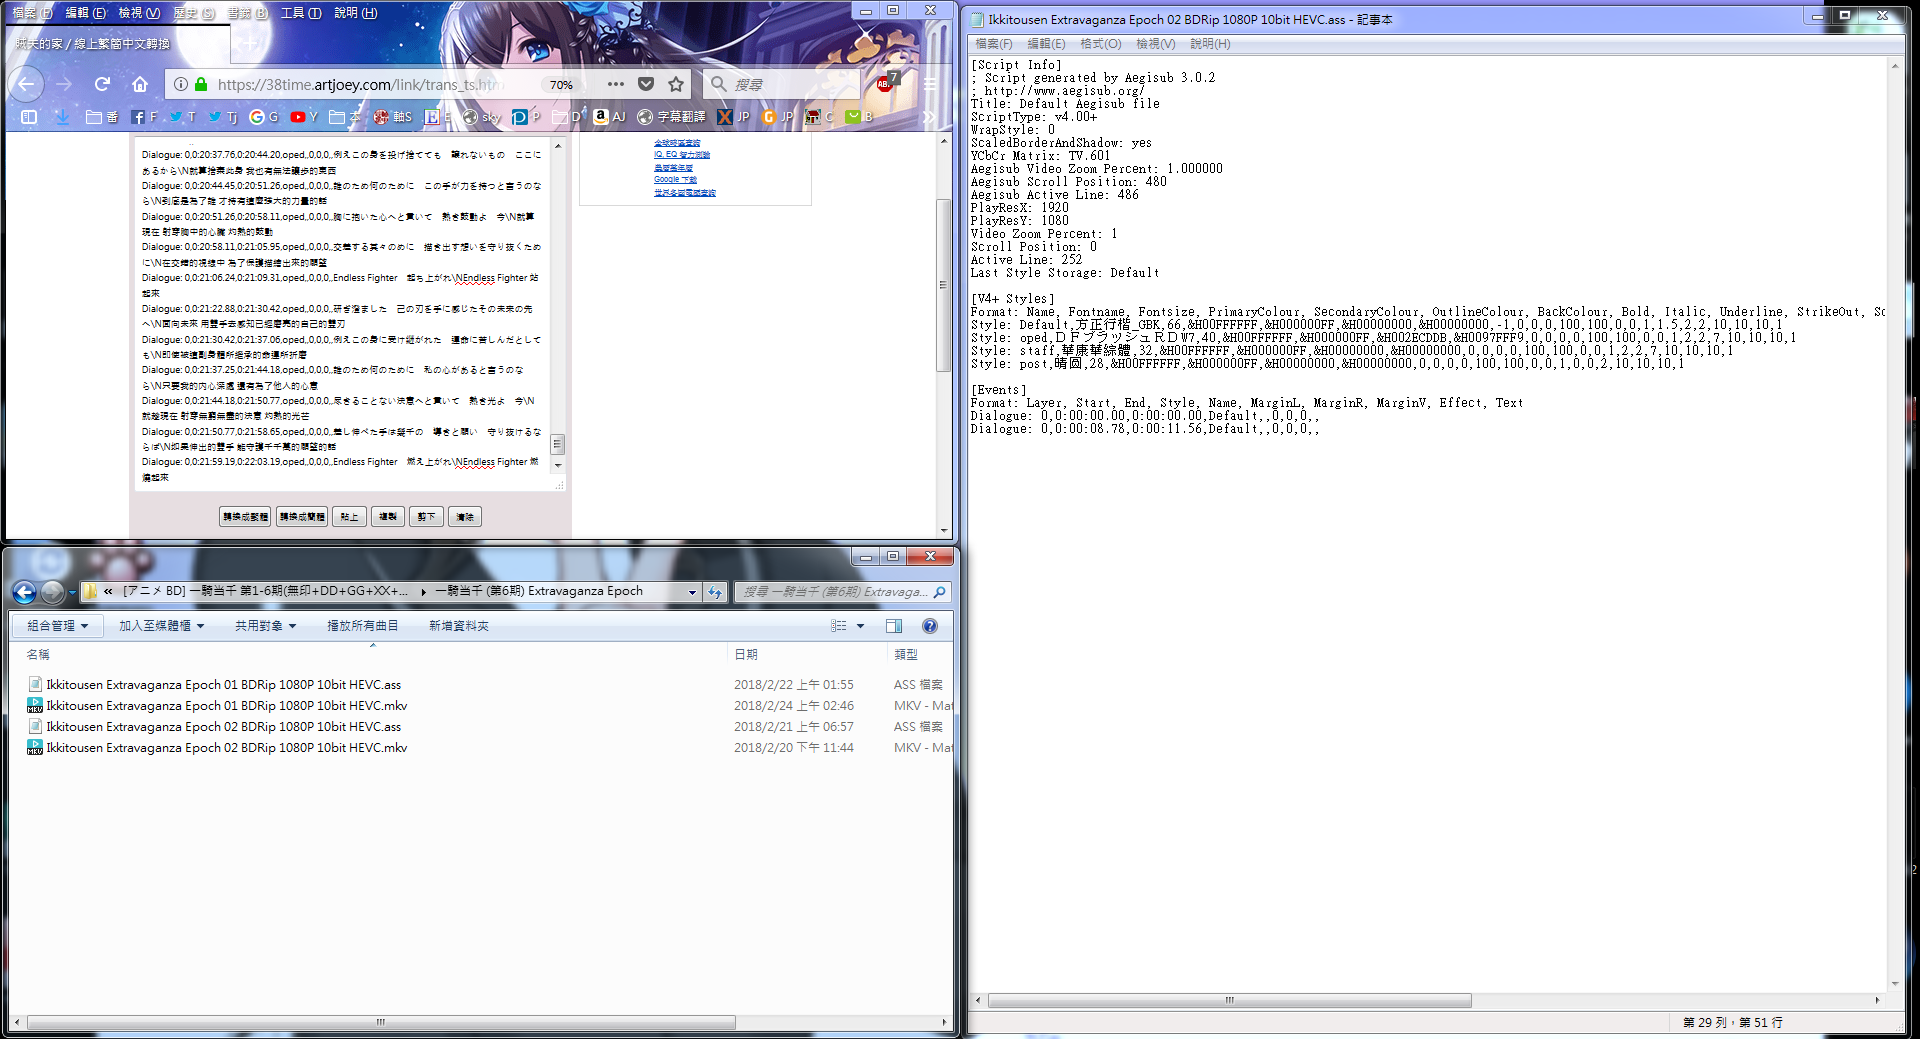Change view icon in Explorer
Image resolution: width=1920 pixels, height=1039 pixels.
[x=839, y=626]
